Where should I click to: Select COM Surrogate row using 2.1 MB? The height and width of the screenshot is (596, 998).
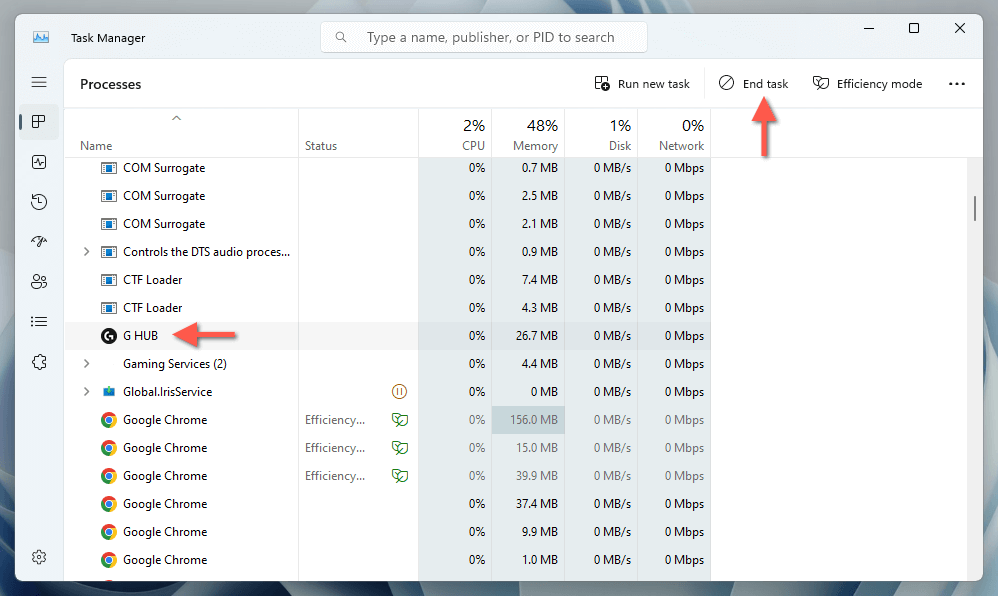(x=388, y=224)
